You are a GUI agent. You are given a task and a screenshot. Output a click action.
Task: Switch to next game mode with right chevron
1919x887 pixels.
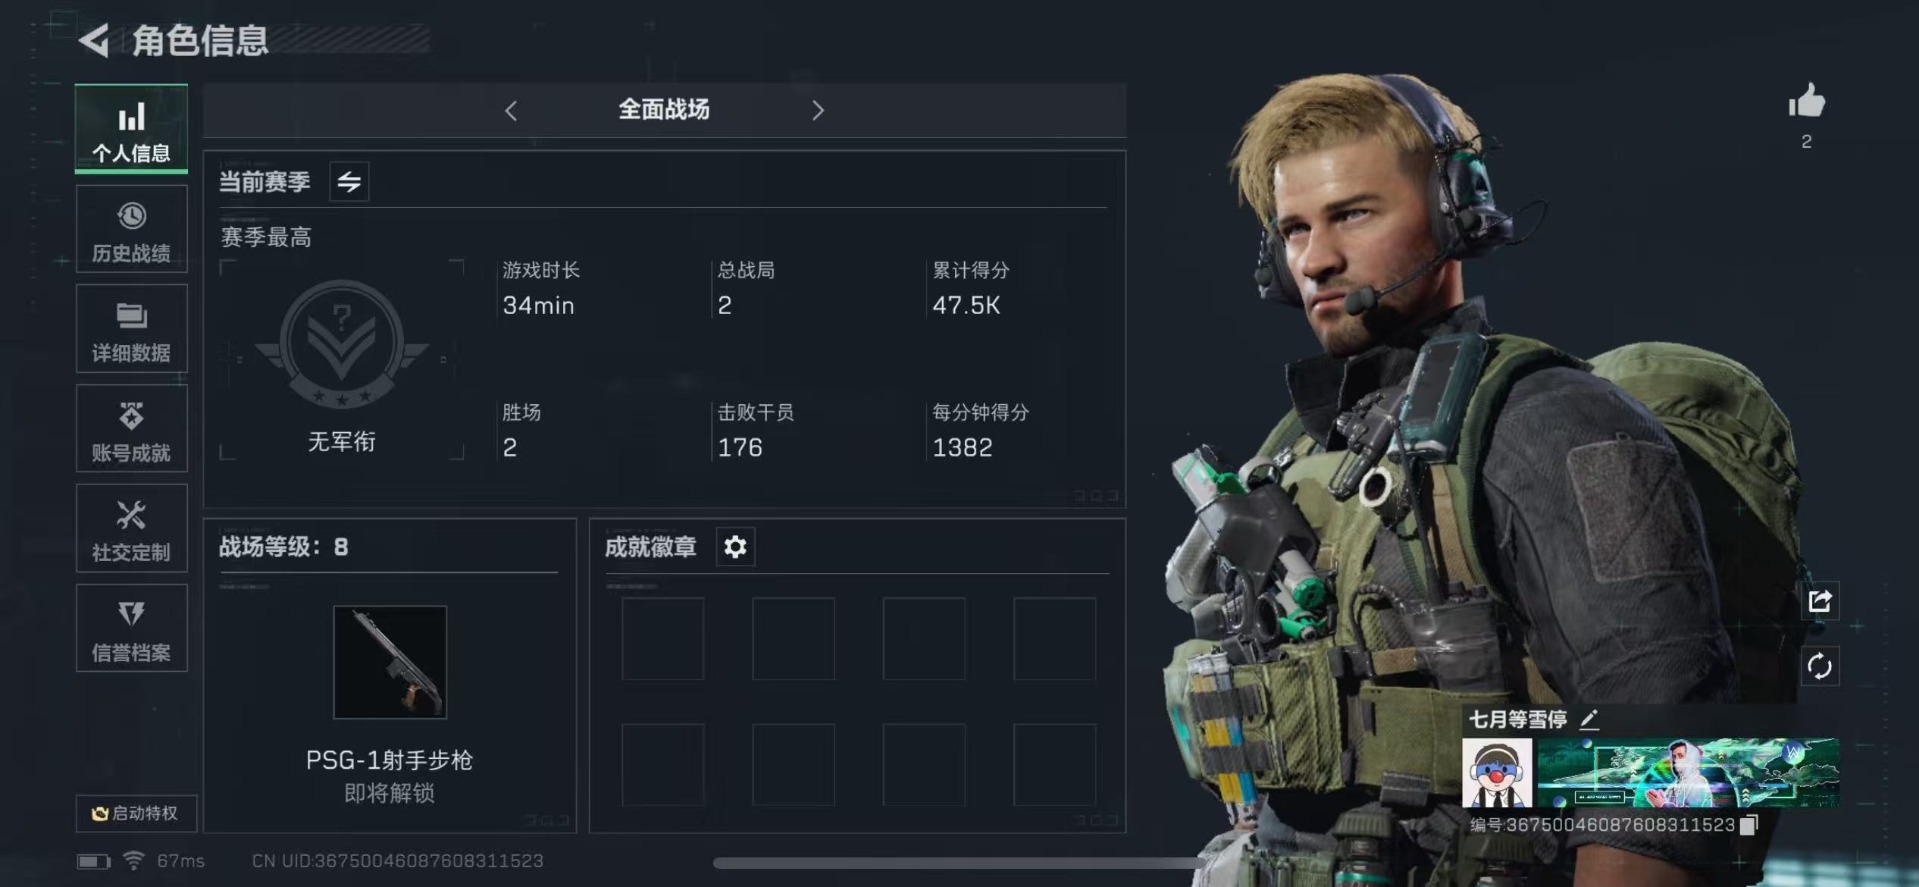[x=818, y=110]
